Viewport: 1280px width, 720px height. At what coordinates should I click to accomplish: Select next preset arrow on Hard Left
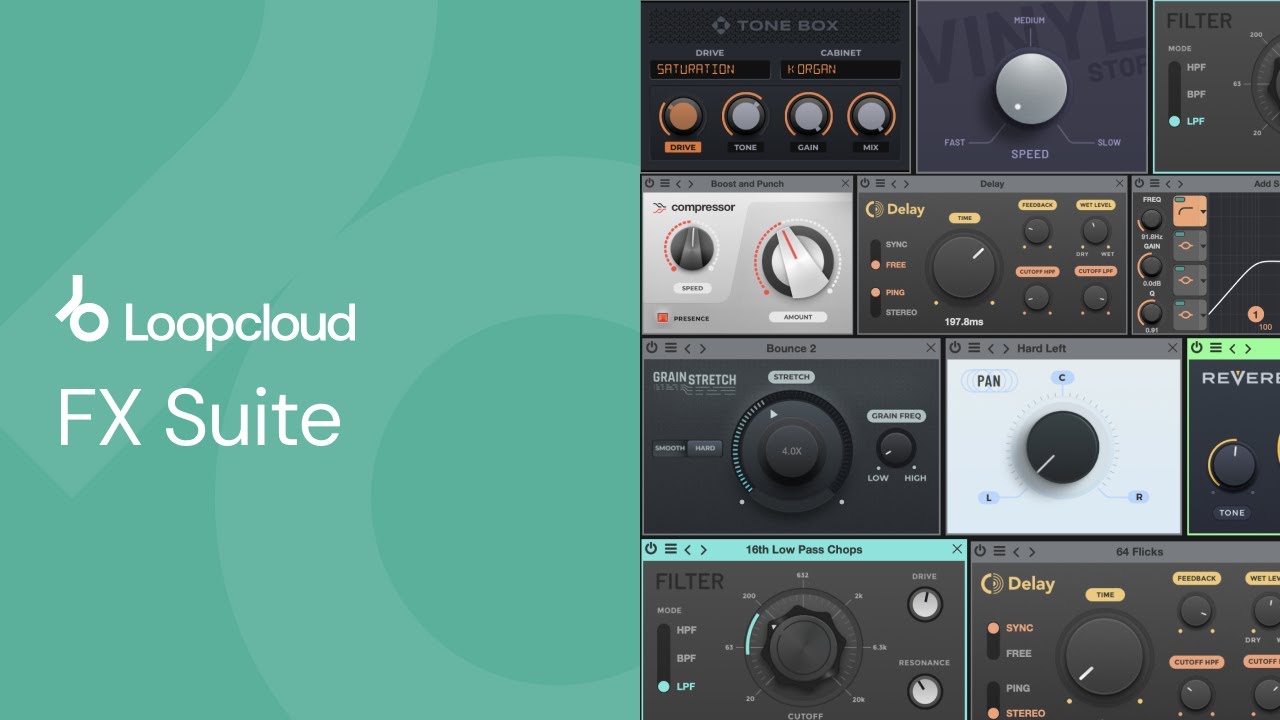tap(1007, 348)
